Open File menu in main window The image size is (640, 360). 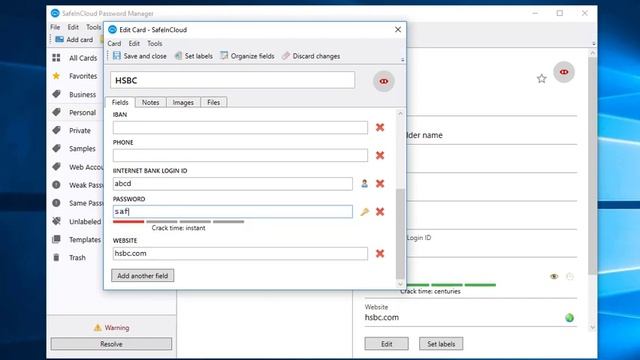[55, 27]
